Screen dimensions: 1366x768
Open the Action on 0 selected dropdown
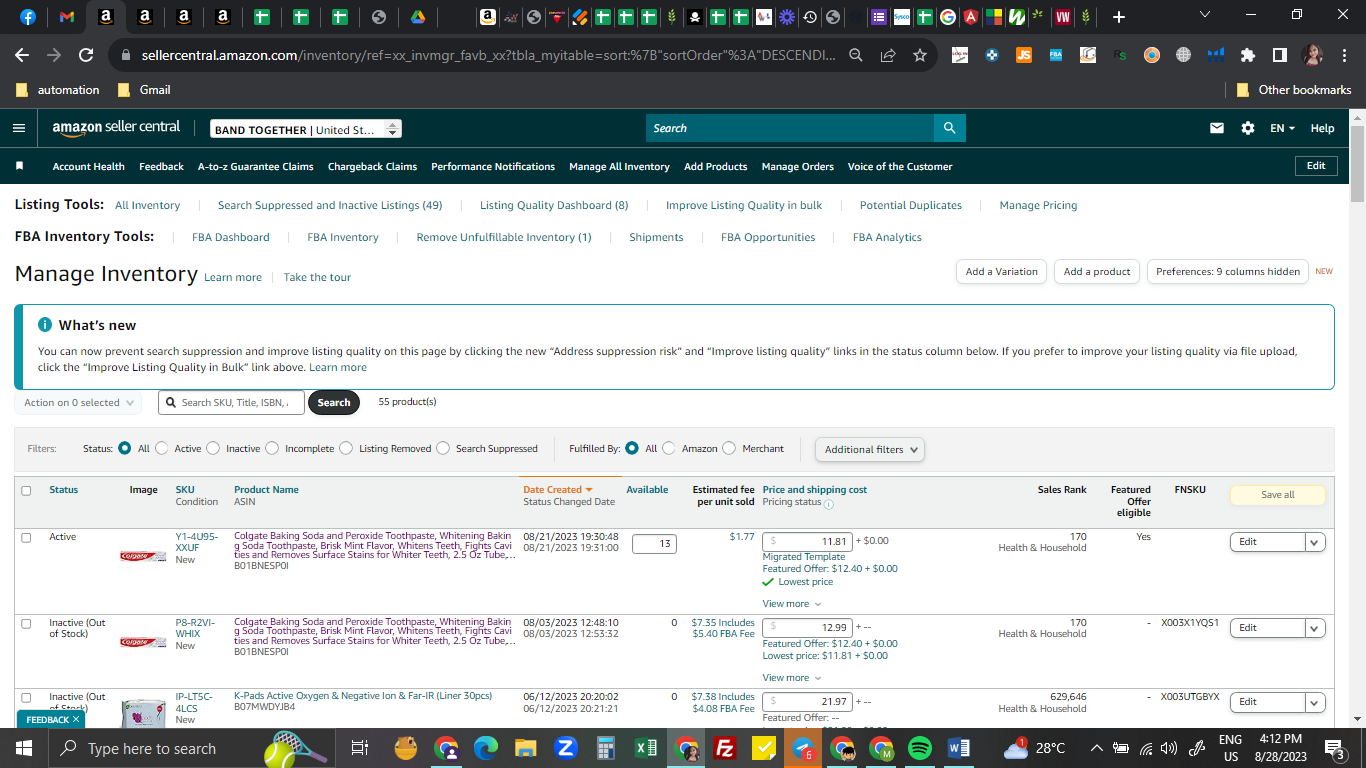tap(78, 403)
